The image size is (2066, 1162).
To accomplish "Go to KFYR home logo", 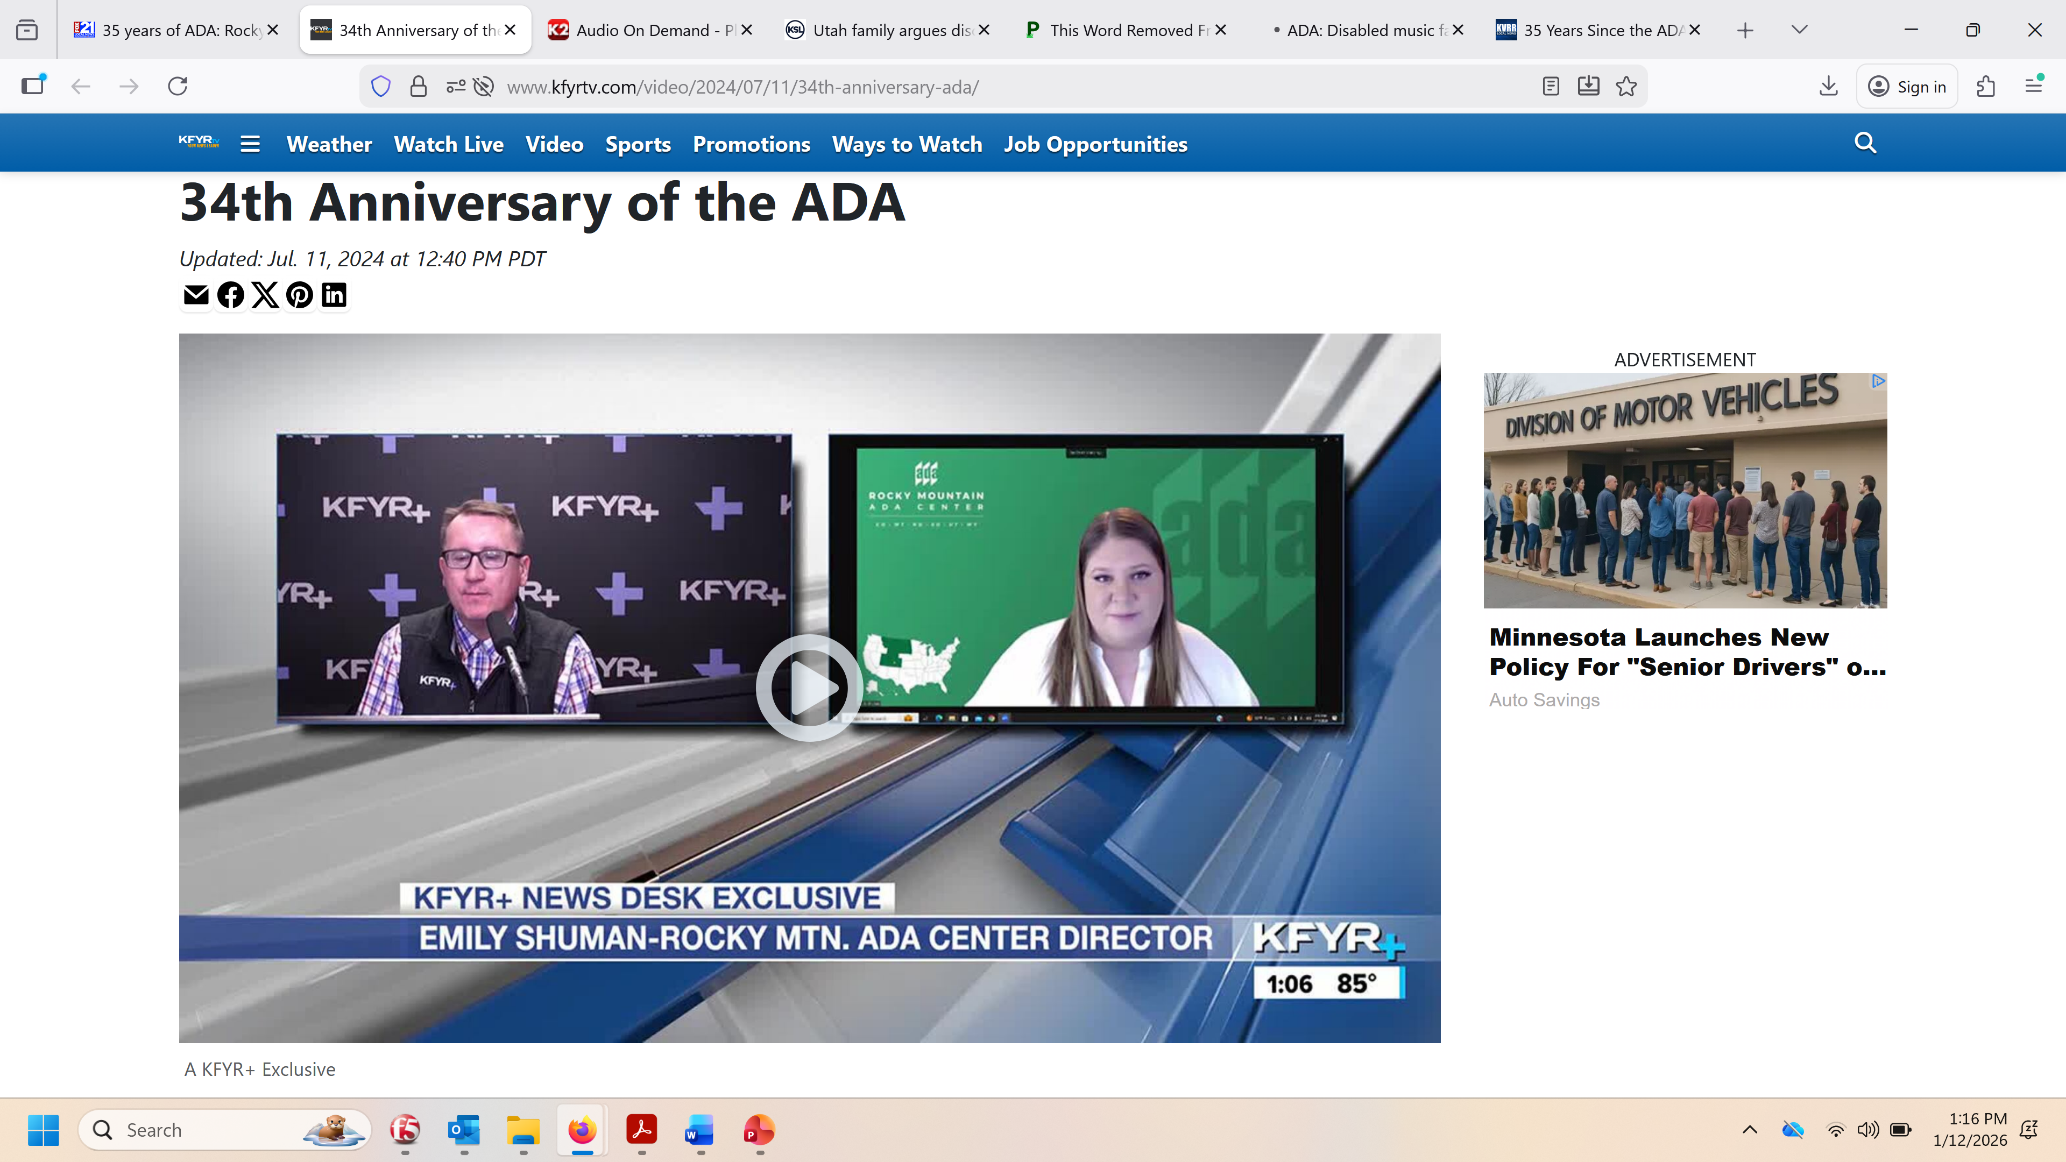I will pyautogui.click(x=199, y=142).
